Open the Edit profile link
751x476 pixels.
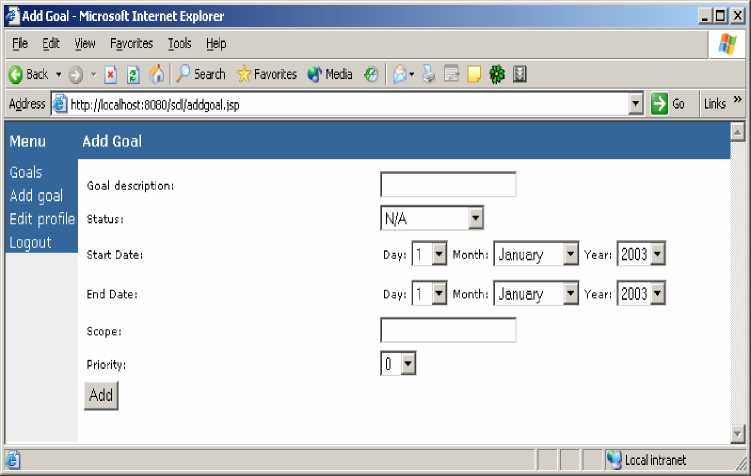(x=42, y=219)
